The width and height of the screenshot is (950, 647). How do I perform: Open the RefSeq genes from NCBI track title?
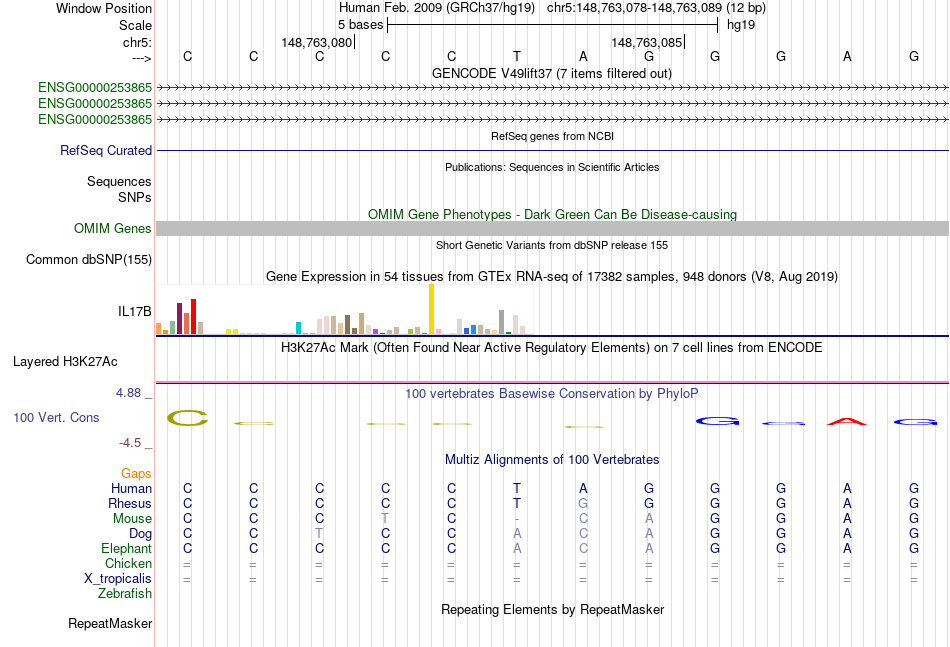(x=552, y=136)
